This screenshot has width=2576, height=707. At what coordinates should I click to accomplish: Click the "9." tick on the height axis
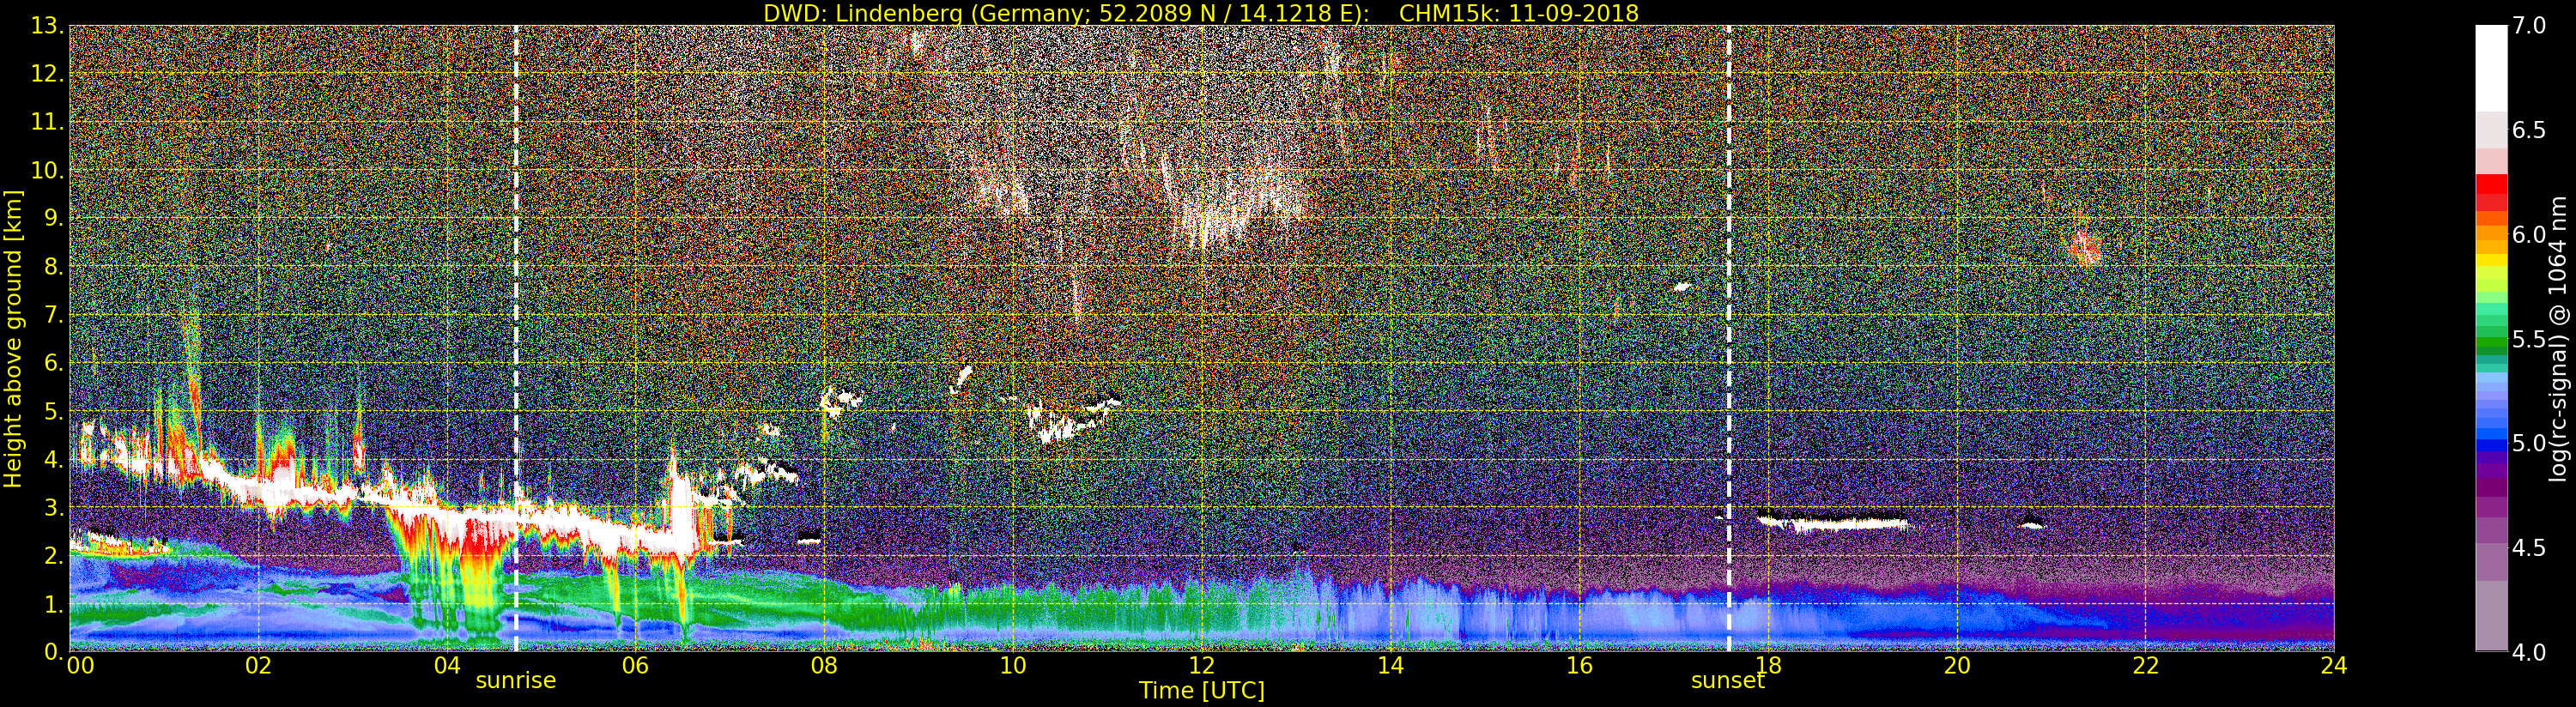coord(53,218)
